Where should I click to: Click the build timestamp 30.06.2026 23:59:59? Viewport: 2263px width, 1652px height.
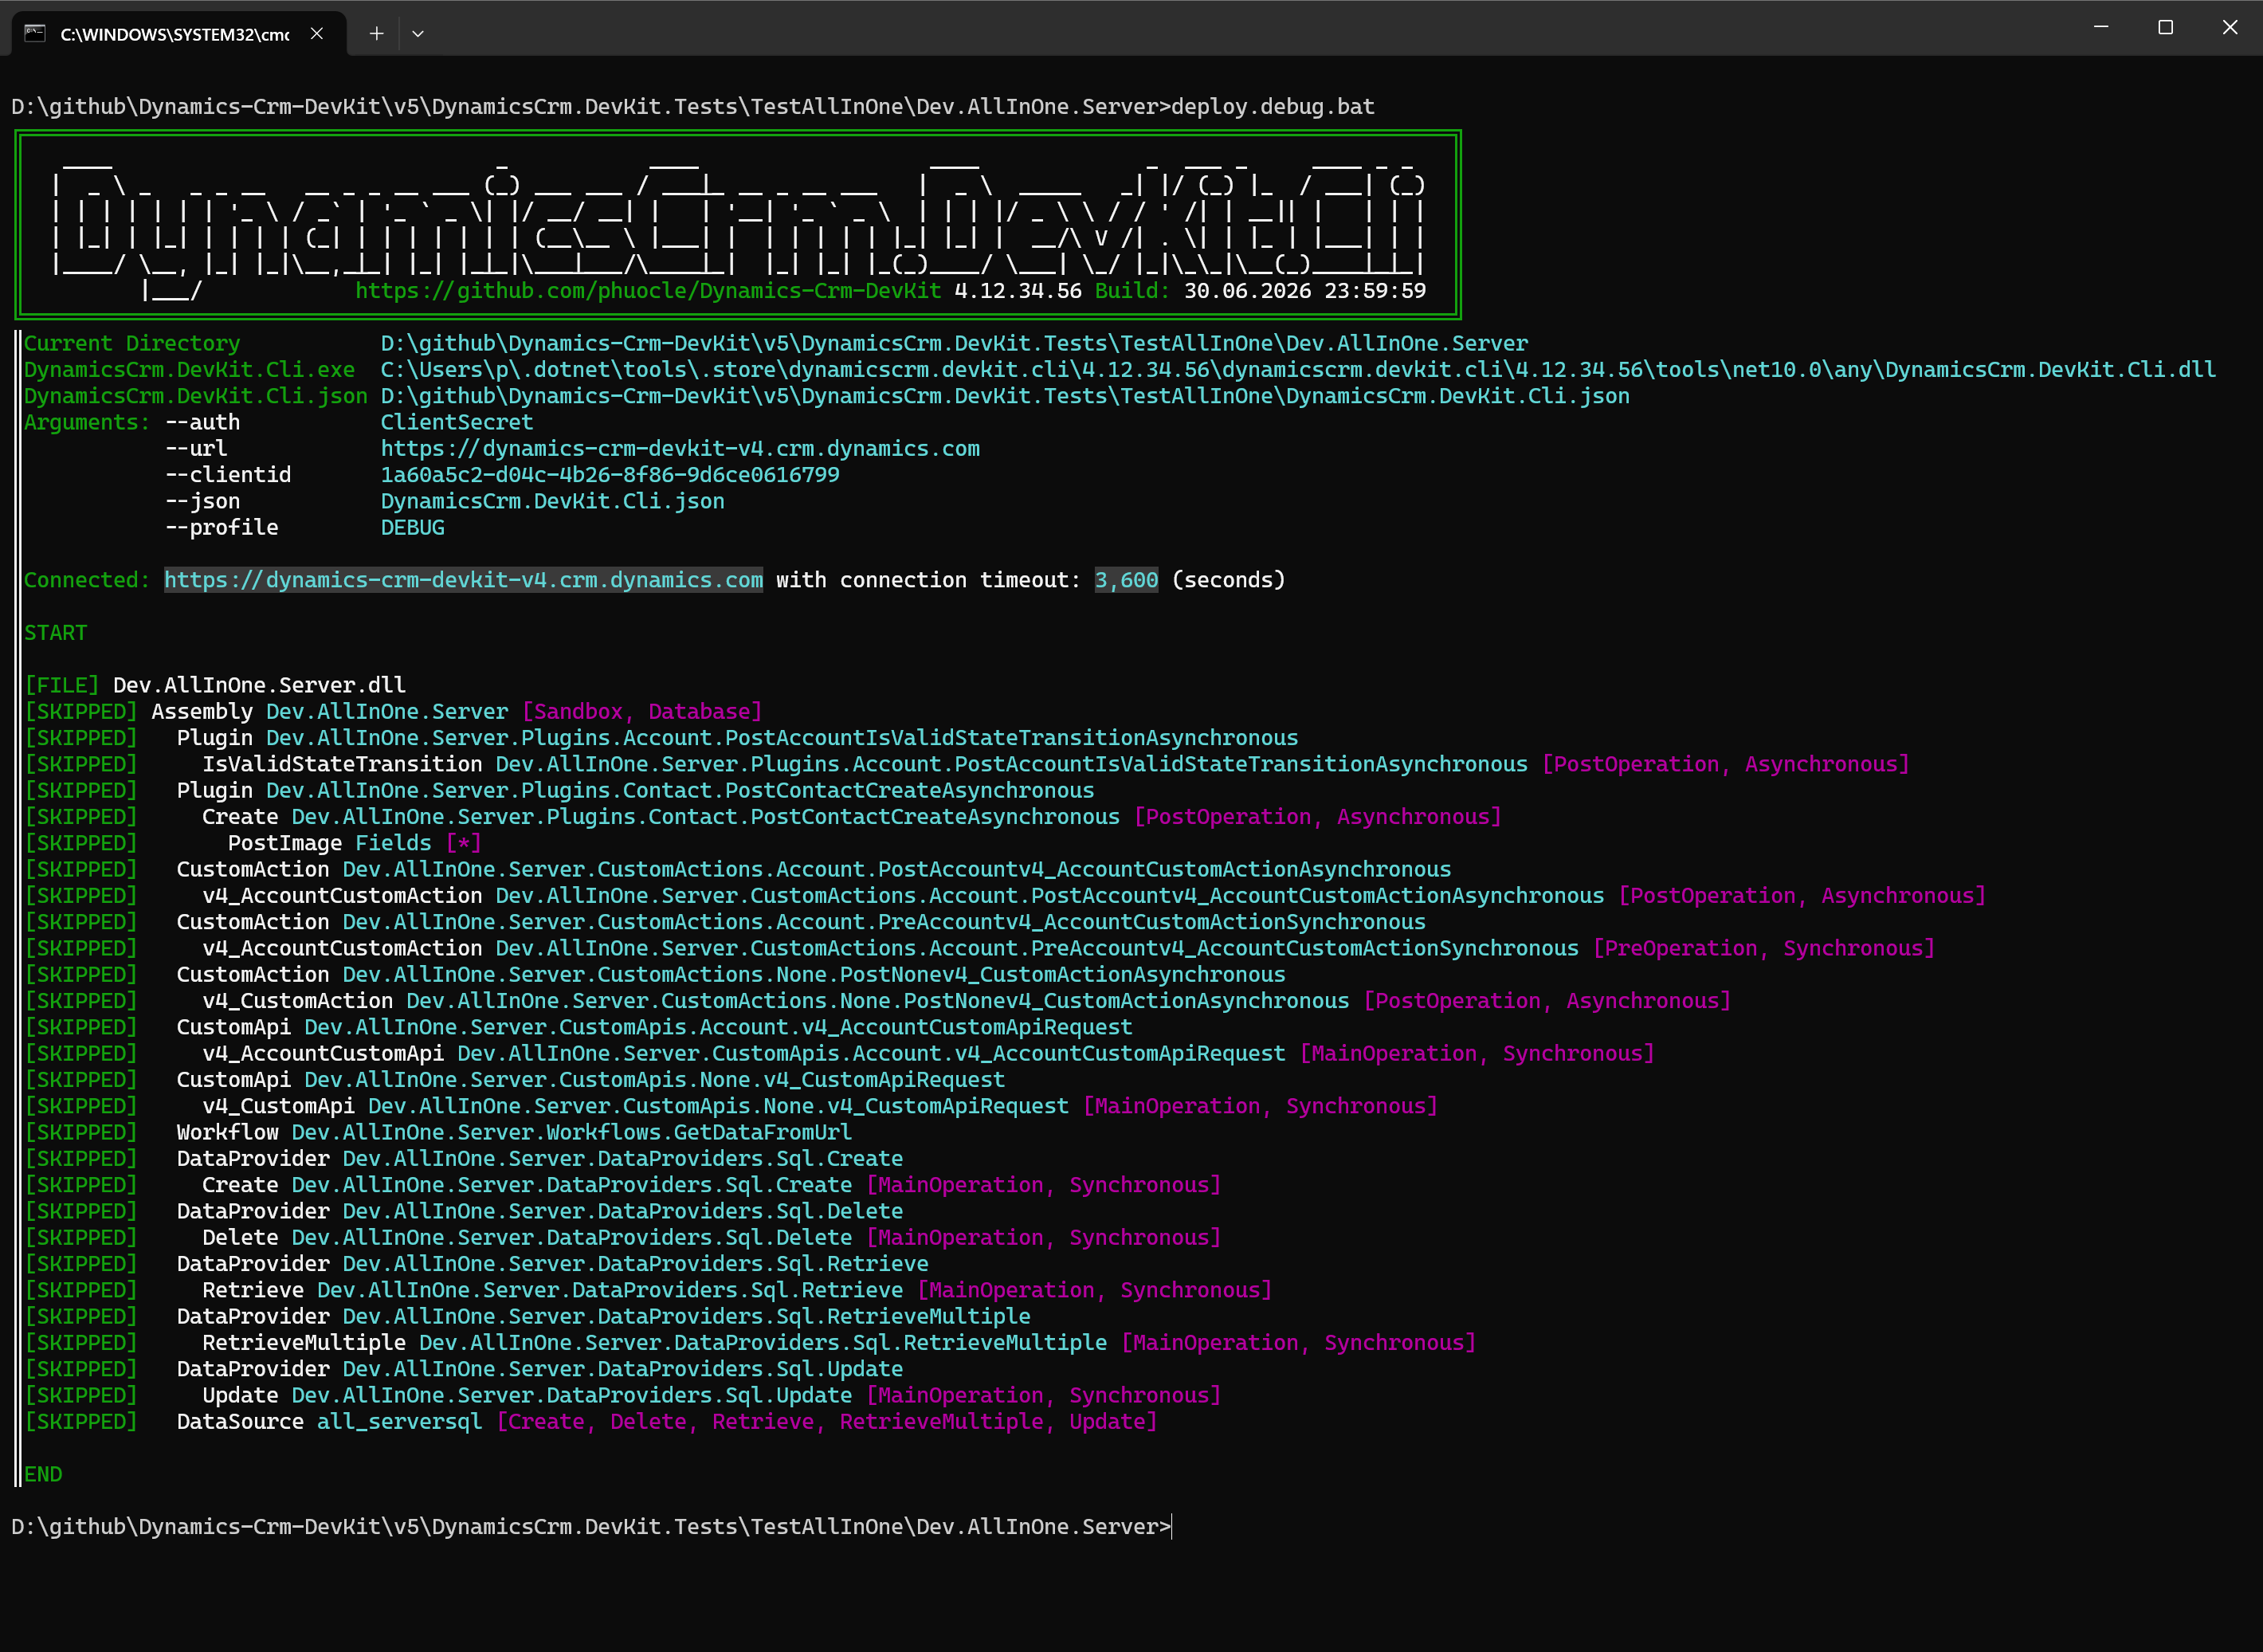1305,291
